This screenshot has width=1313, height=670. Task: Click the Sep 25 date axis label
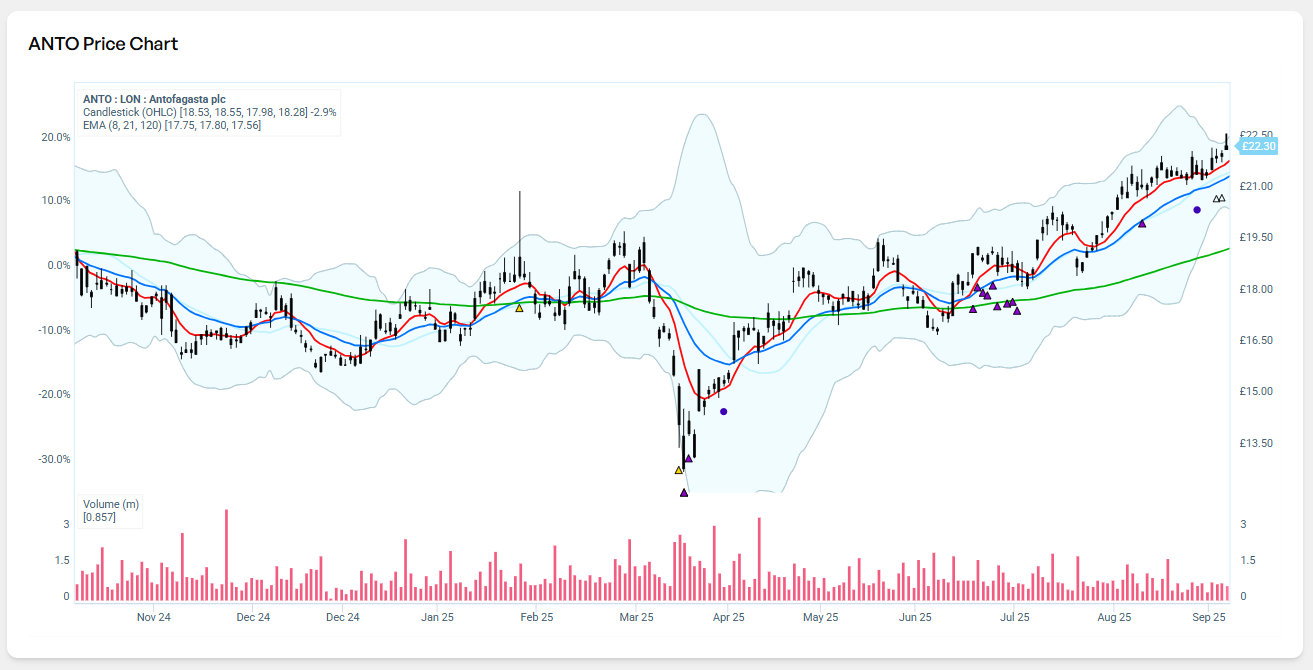(x=1209, y=617)
